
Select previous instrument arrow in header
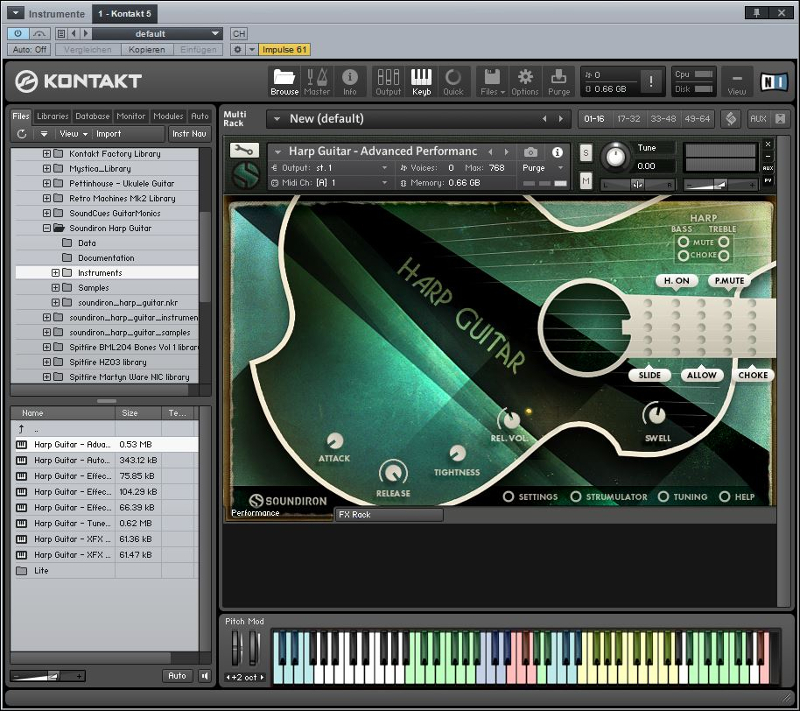(x=490, y=151)
